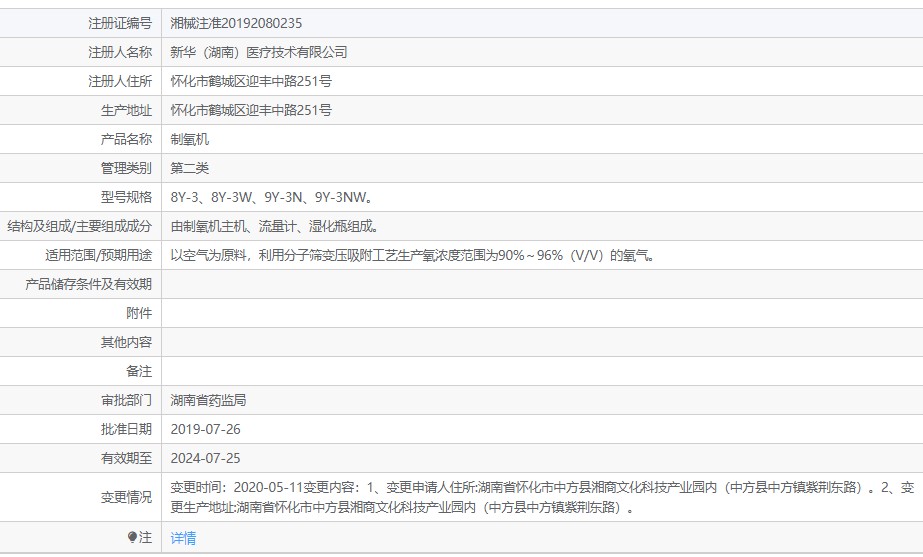The height and width of the screenshot is (557, 923).
Task: Open the 详情 link in the 注 row
Action: (183, 538)
